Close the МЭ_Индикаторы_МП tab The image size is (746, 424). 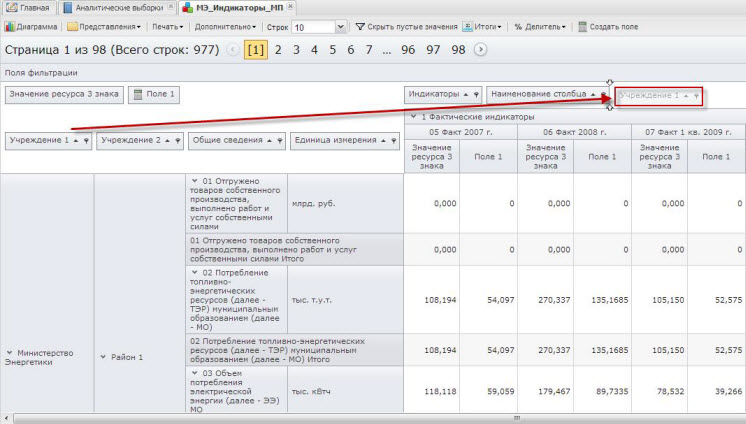click(290, 7)
